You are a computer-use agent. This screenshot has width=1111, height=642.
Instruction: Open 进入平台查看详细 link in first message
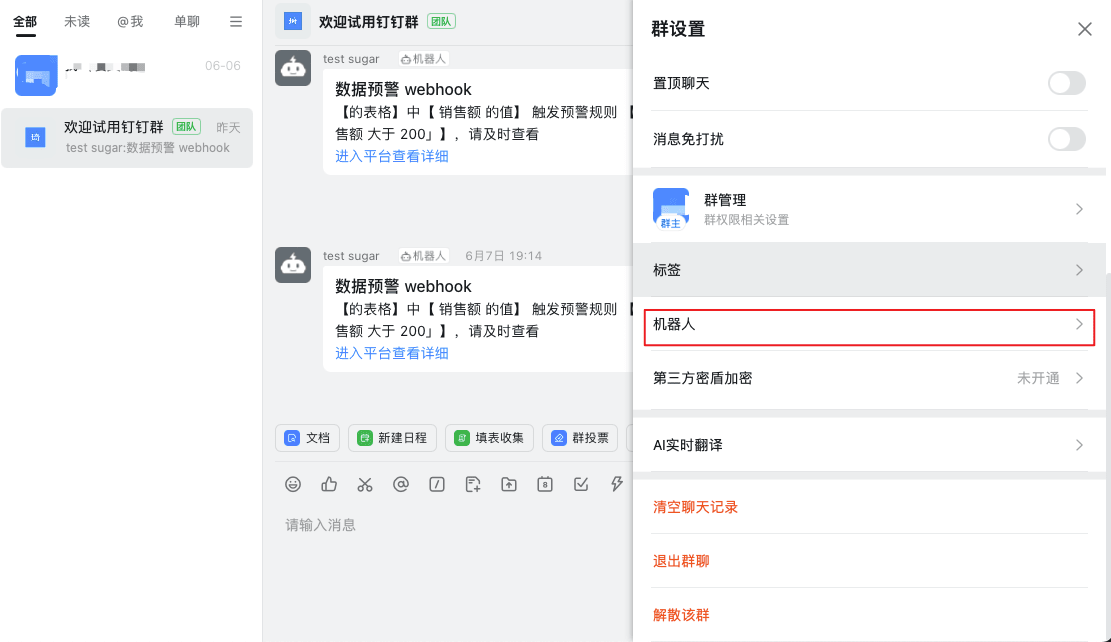click(392, 156)
